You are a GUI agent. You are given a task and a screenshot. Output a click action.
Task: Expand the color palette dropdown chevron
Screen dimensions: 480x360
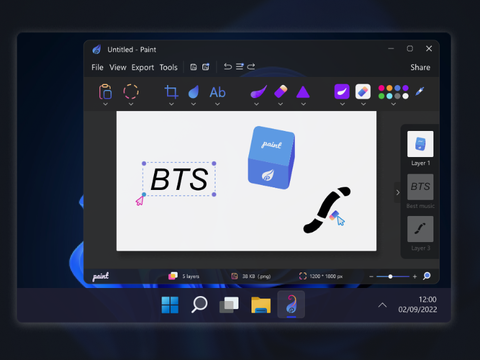[393, 104]
